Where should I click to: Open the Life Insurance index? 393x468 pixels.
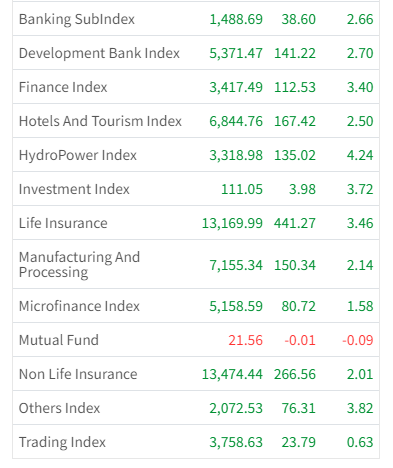63,223
